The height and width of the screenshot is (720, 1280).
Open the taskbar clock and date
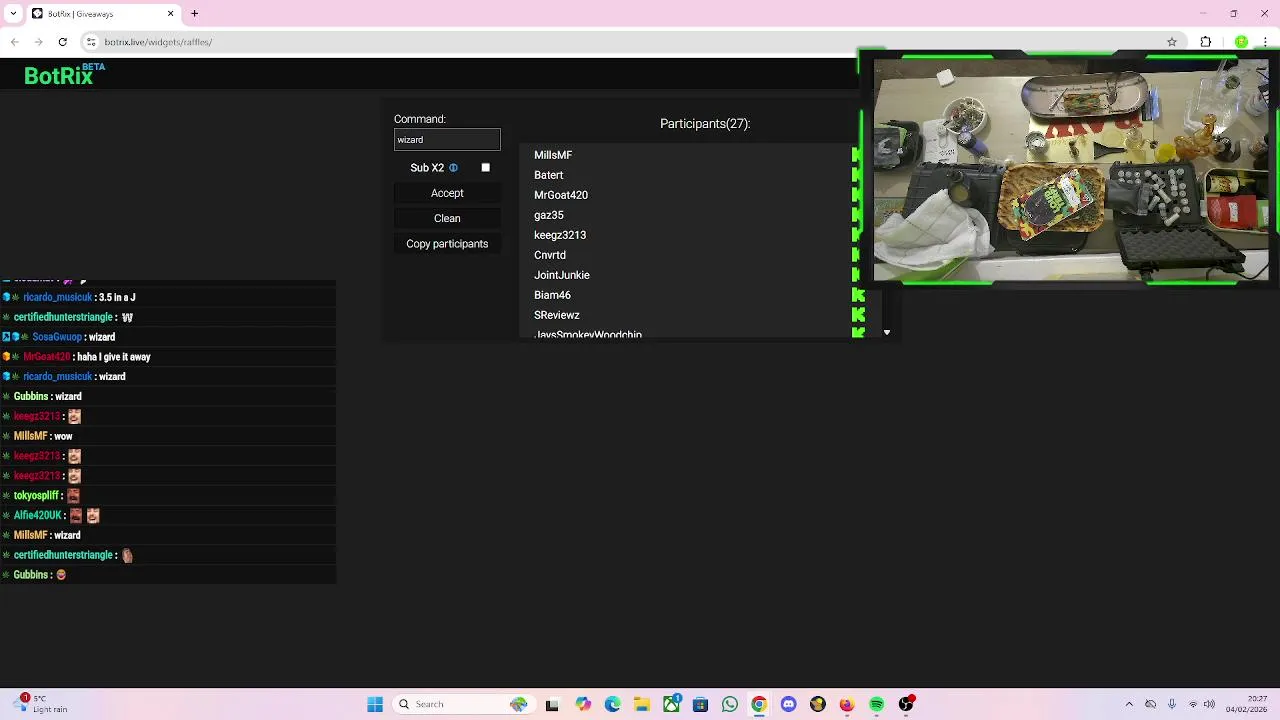coord(1246,704)
